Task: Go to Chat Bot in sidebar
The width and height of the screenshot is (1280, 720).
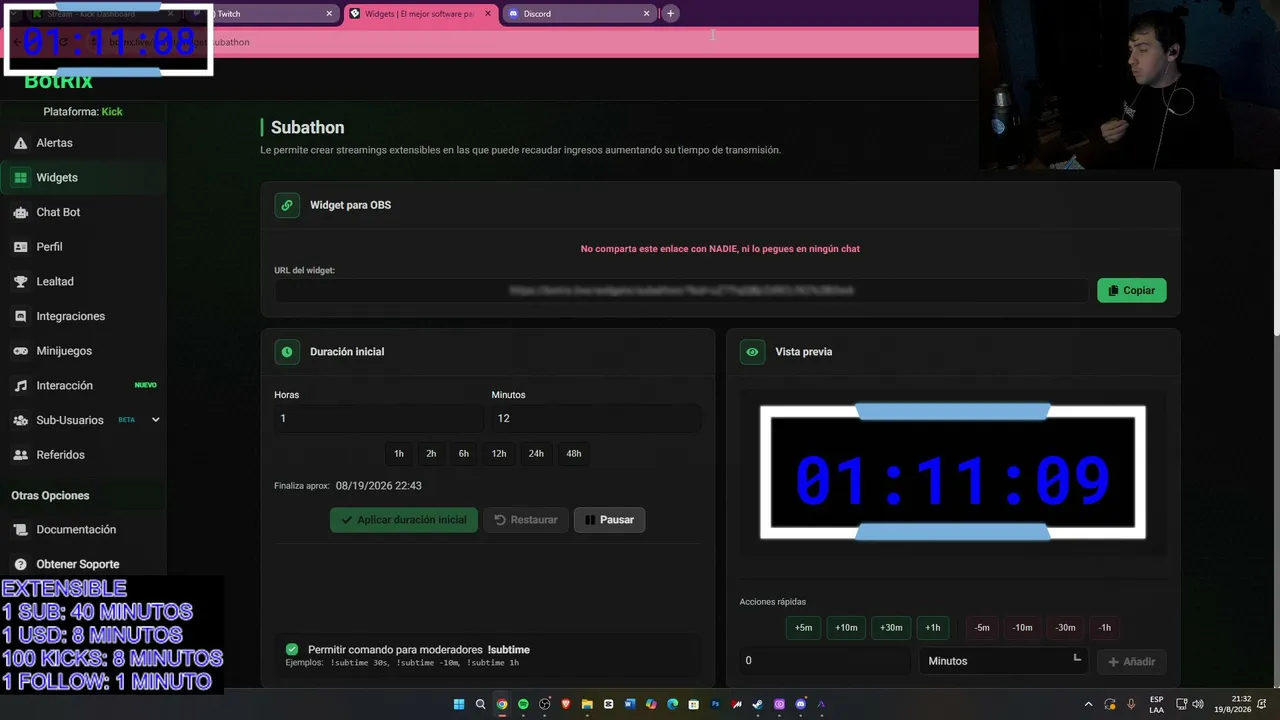Action: pyautogui.click(x=83, y=212)
